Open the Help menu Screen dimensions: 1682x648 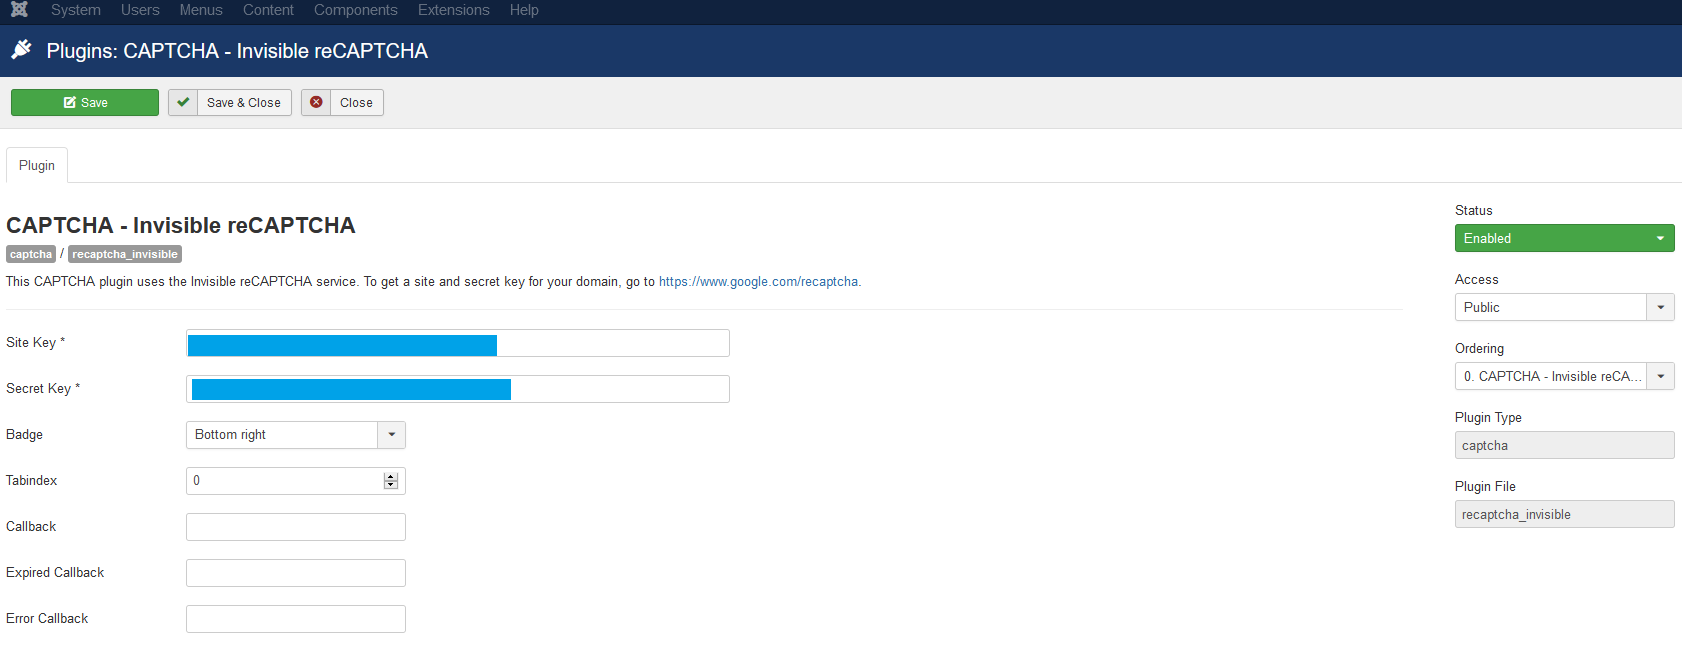(524, 10)
